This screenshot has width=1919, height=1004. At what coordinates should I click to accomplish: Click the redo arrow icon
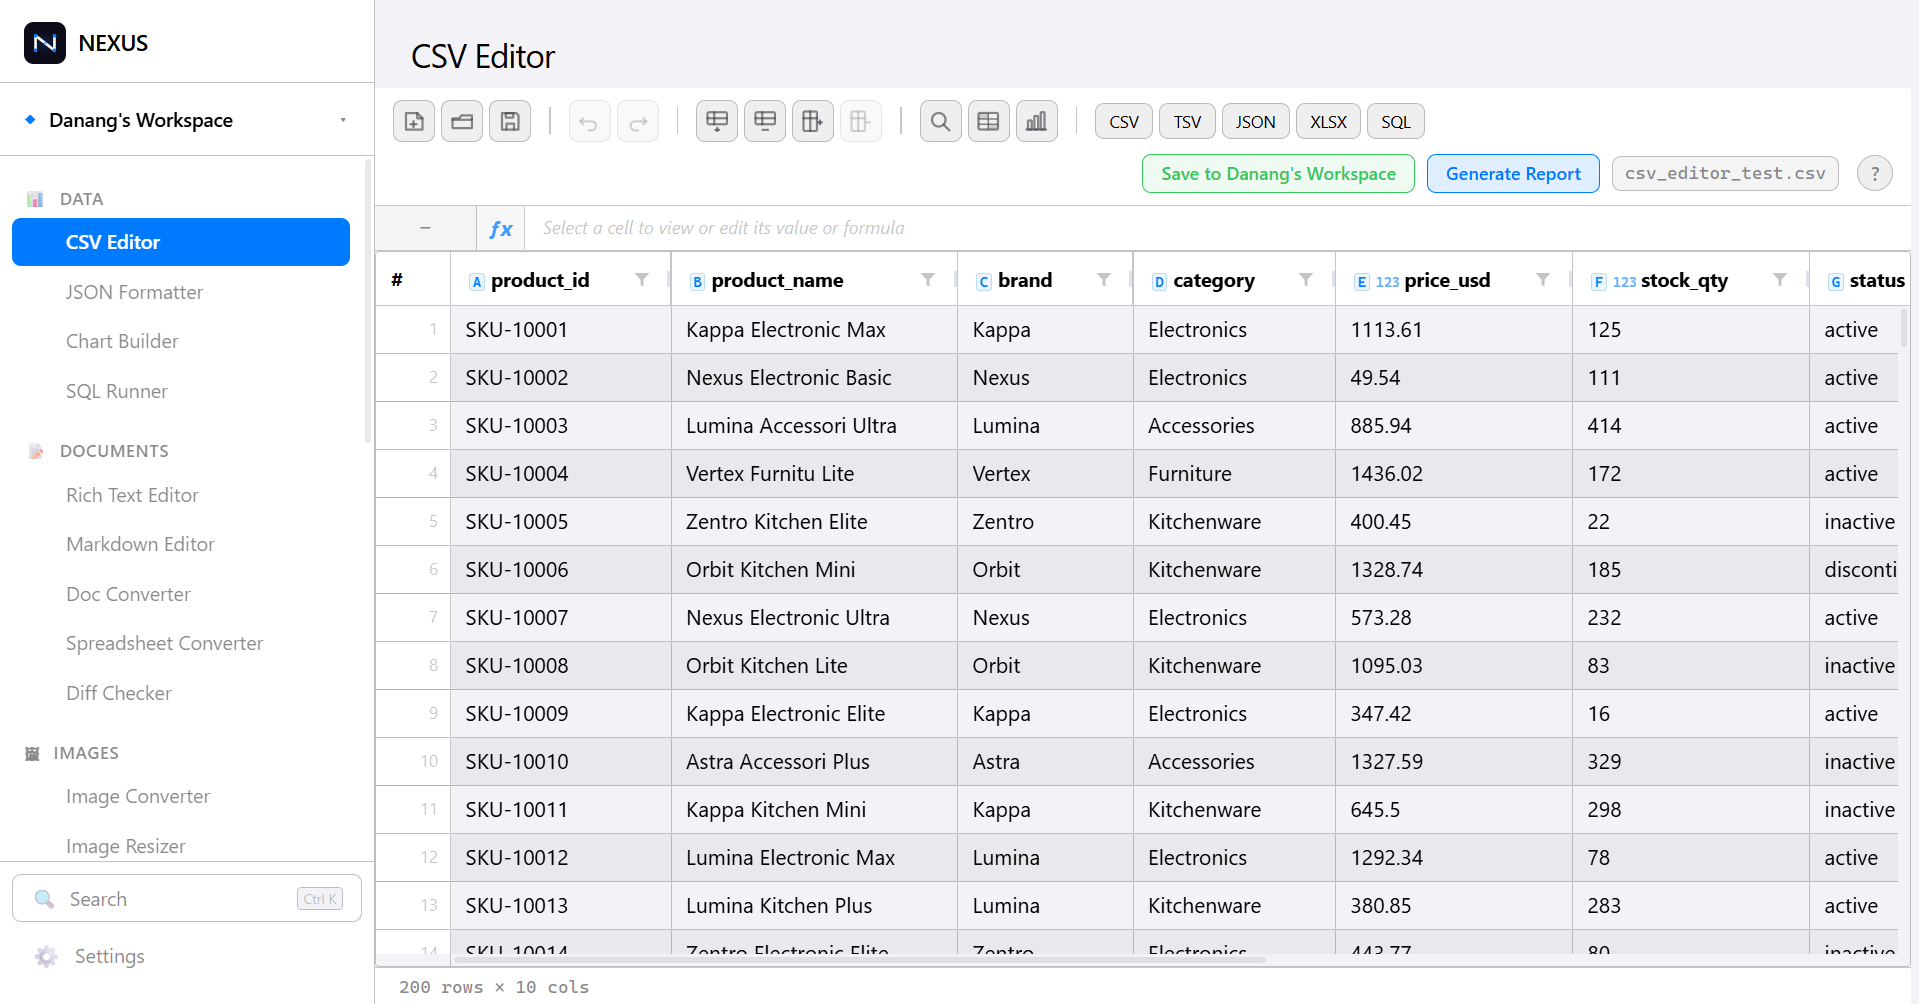[638, 122]
